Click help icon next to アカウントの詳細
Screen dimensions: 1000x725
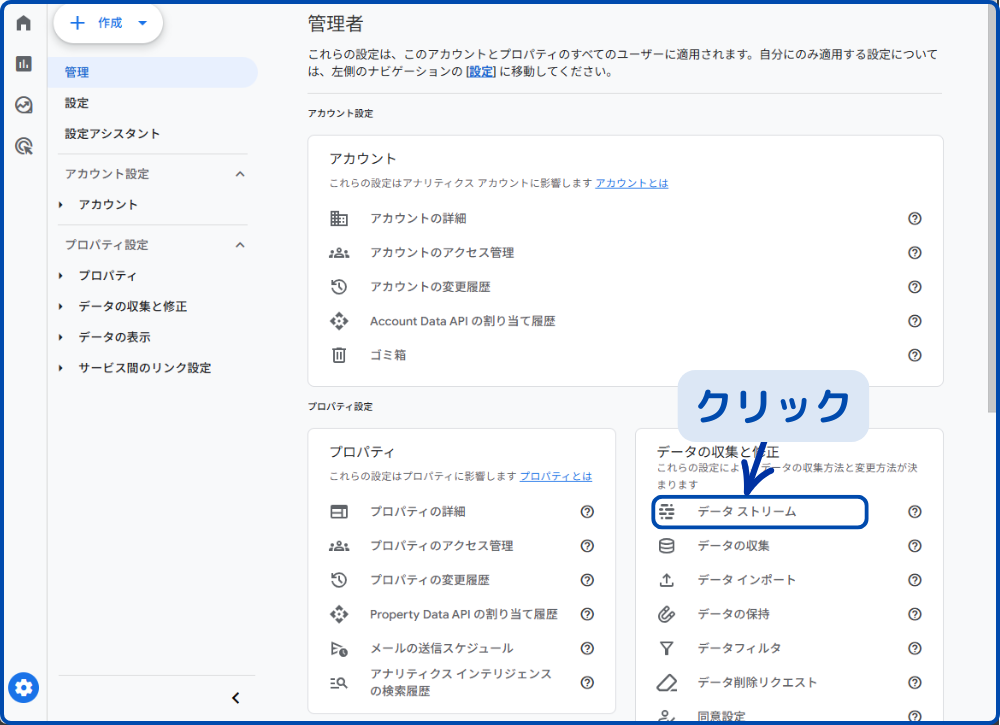(914, 219)
